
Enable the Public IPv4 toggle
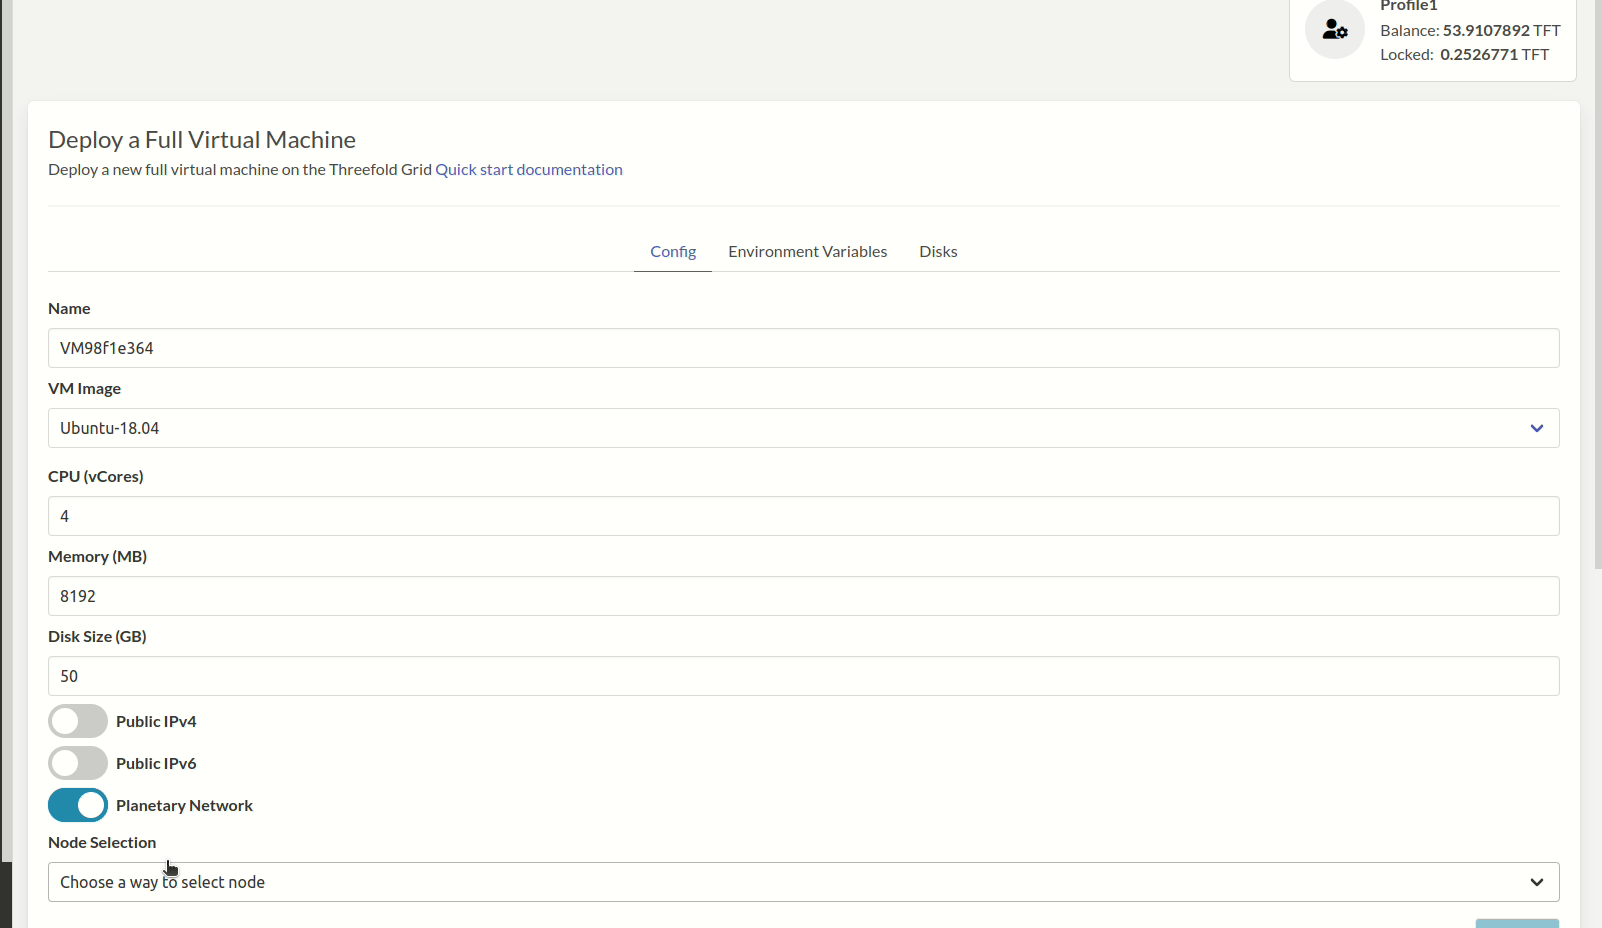pyautogui.click(x=78, y=720)
